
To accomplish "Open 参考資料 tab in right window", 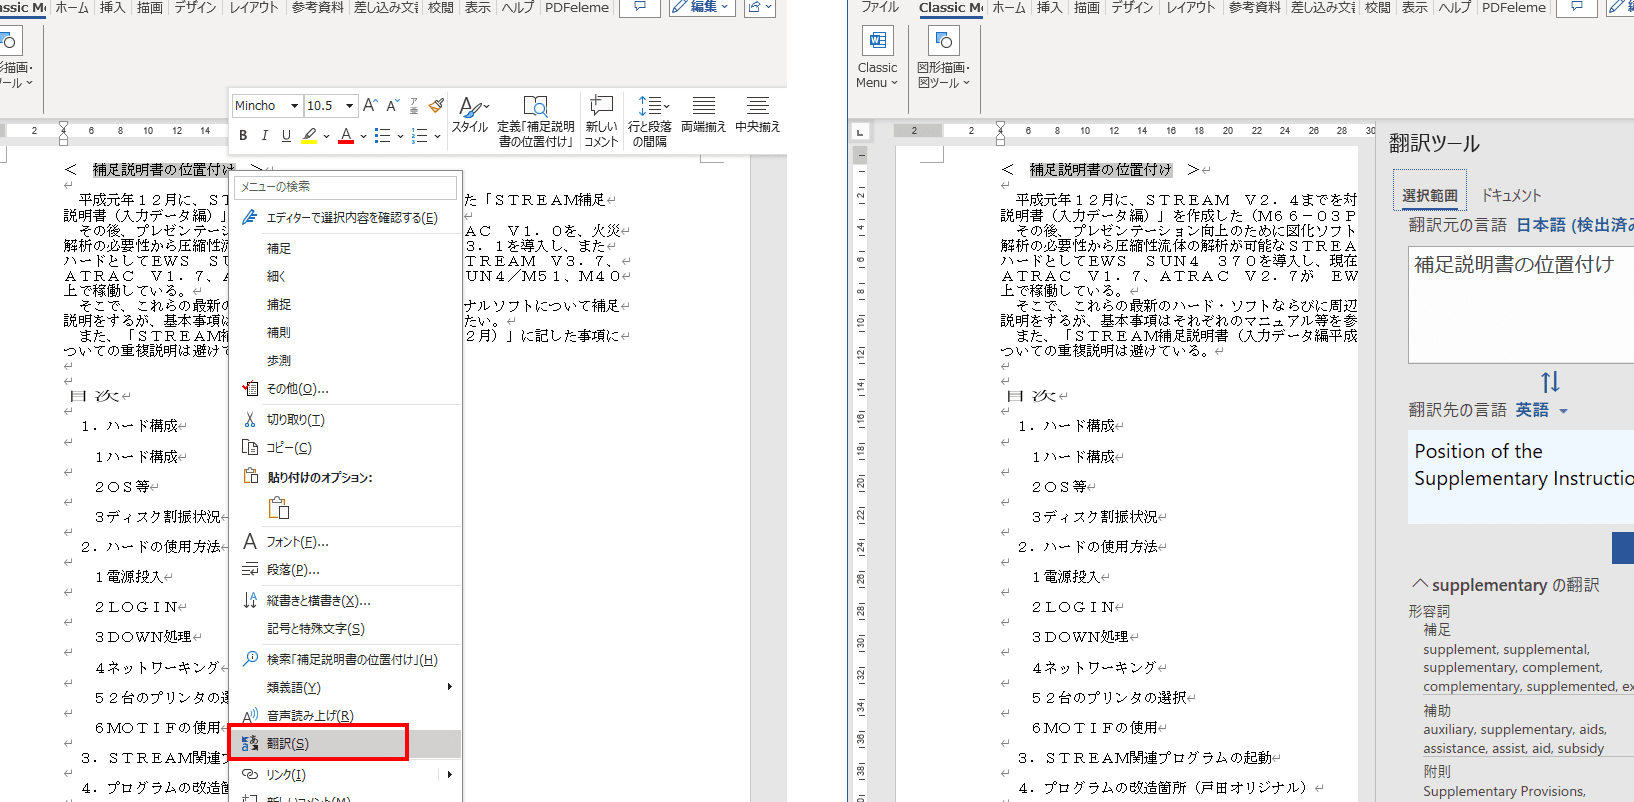I will click(1254, 7).
